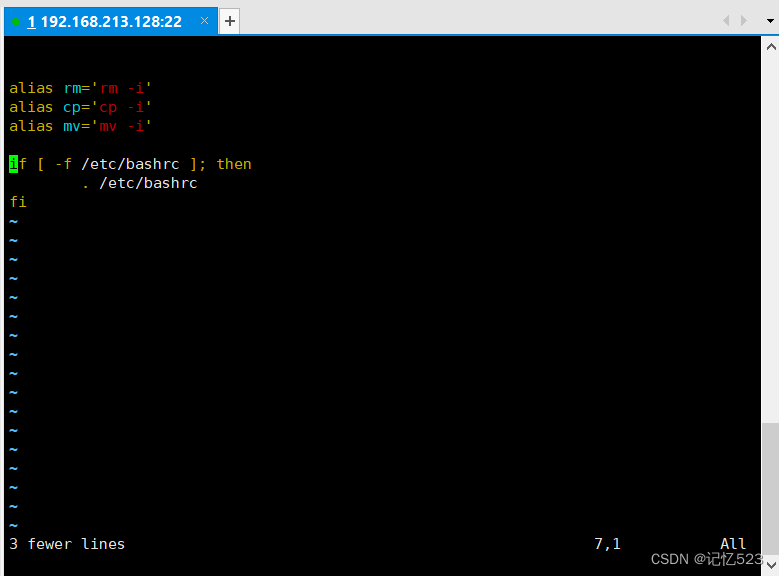
Task: Click the scrollbar up arrow
Action: (771, 47)
